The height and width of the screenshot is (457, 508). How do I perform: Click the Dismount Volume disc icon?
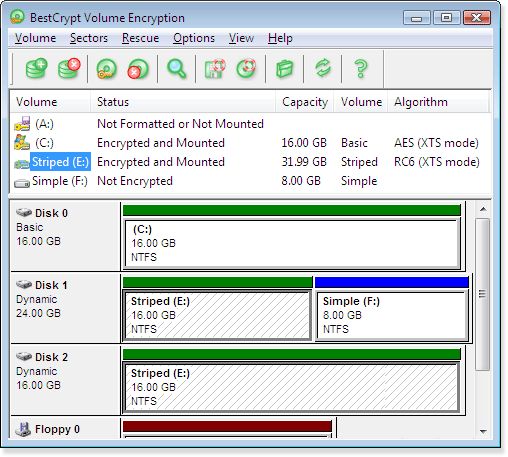(138, 69)
